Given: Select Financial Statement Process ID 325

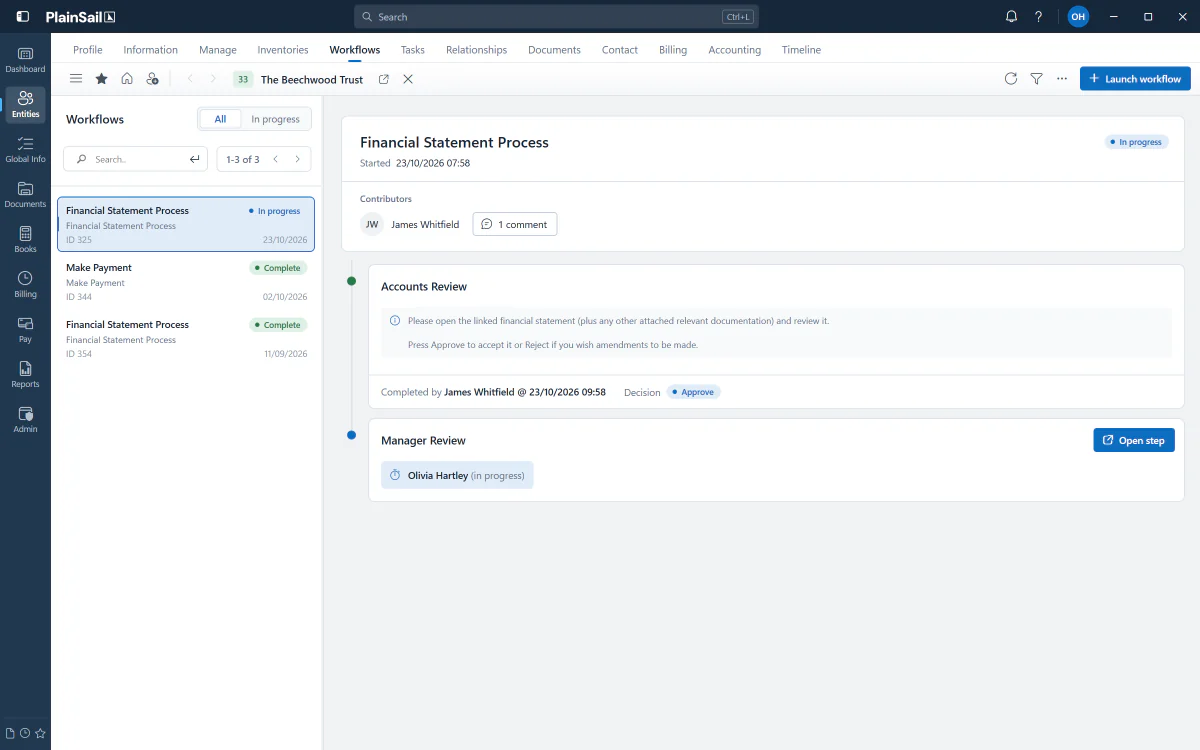Looking at the screenshot, I should (186, 224).
